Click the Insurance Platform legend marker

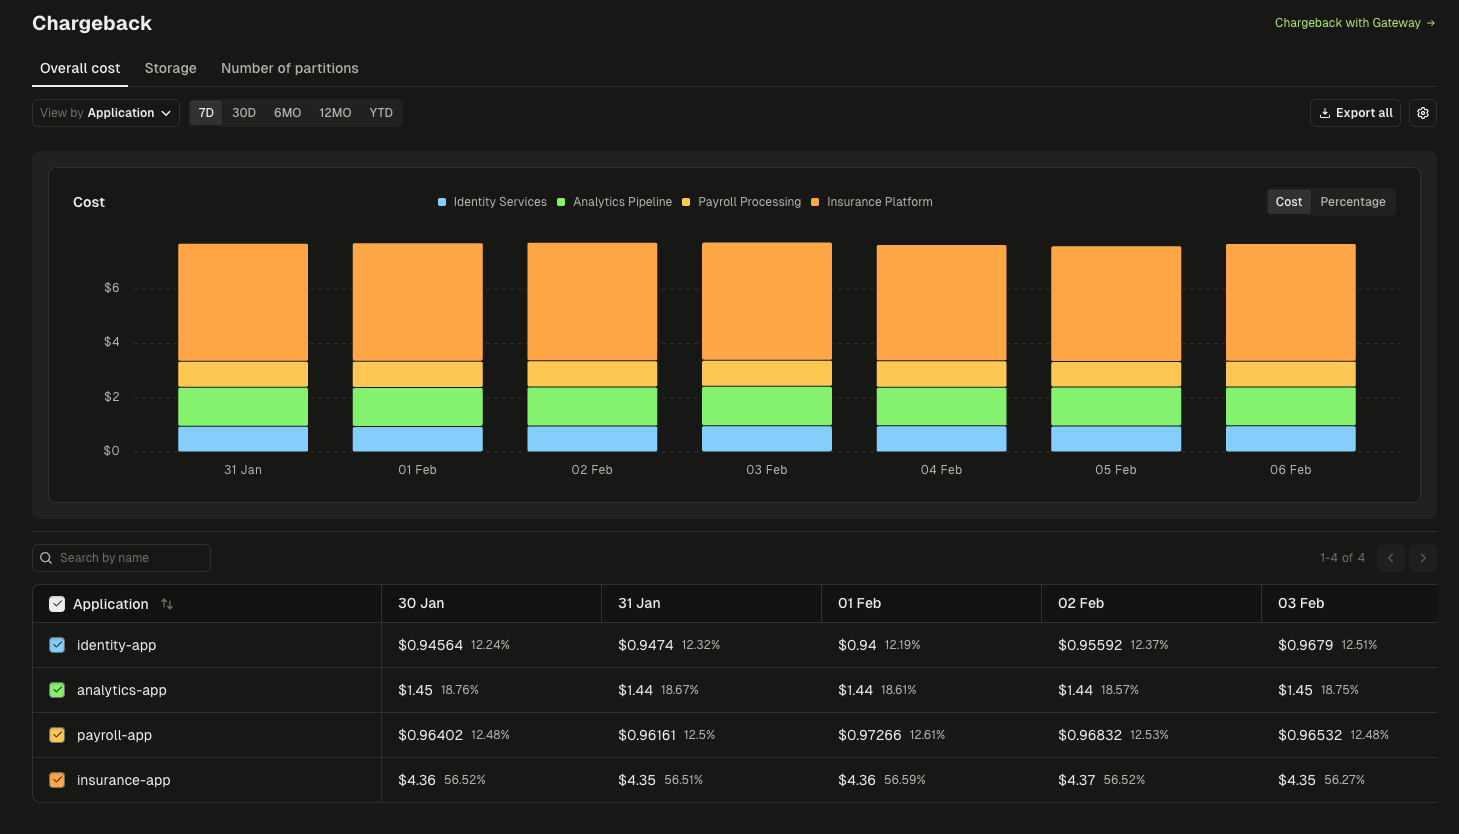pos(815,201)
